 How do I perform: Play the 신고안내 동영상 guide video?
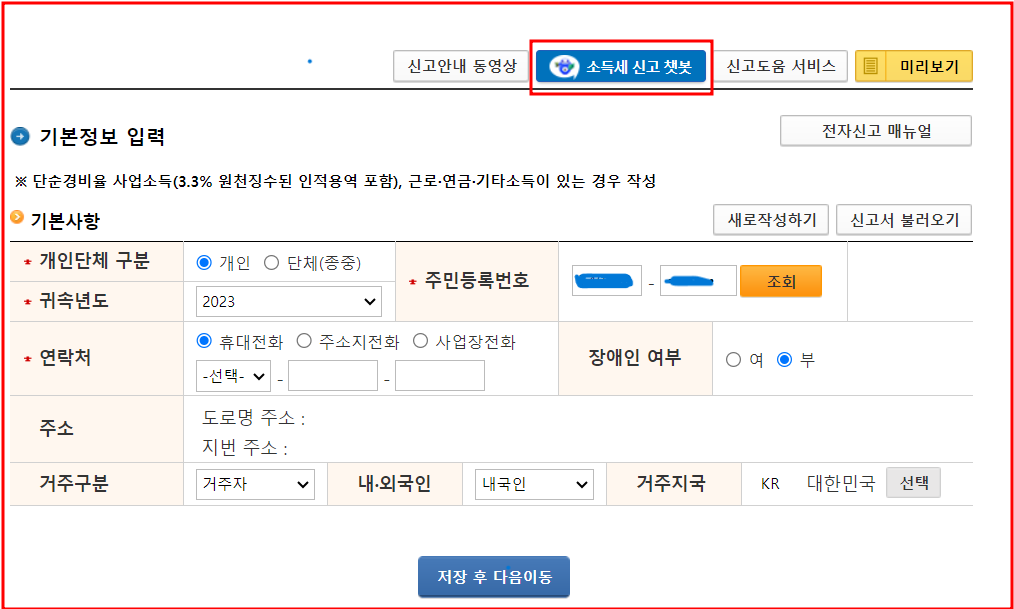461,66
